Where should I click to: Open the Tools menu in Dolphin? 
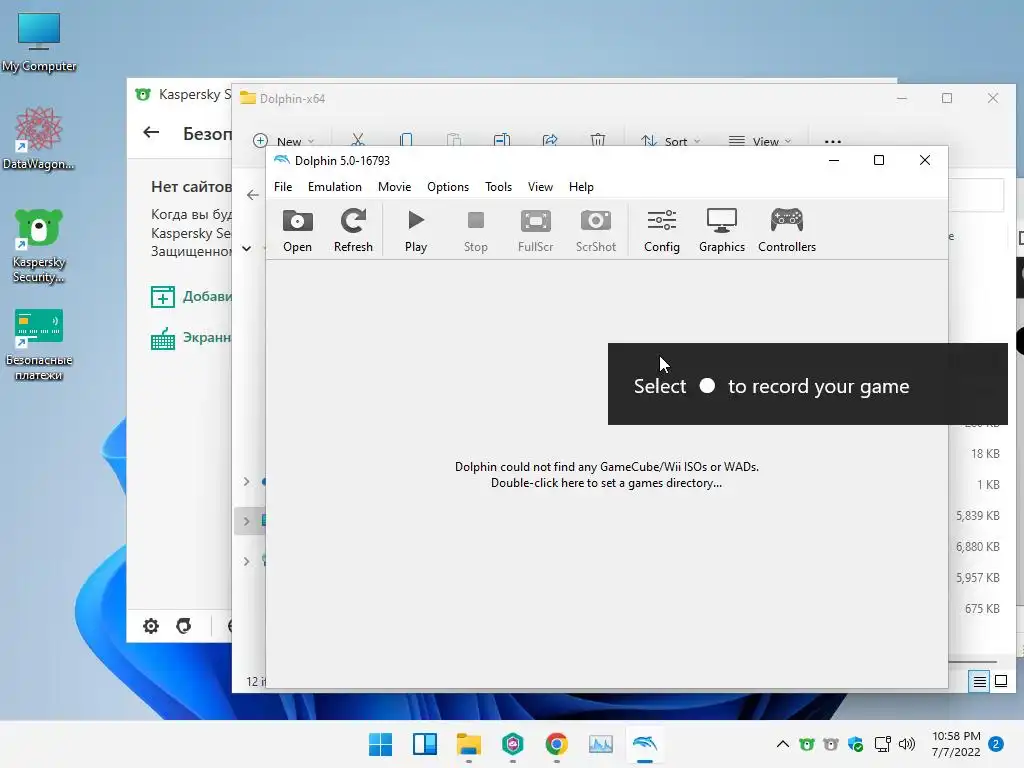[498, 187]
